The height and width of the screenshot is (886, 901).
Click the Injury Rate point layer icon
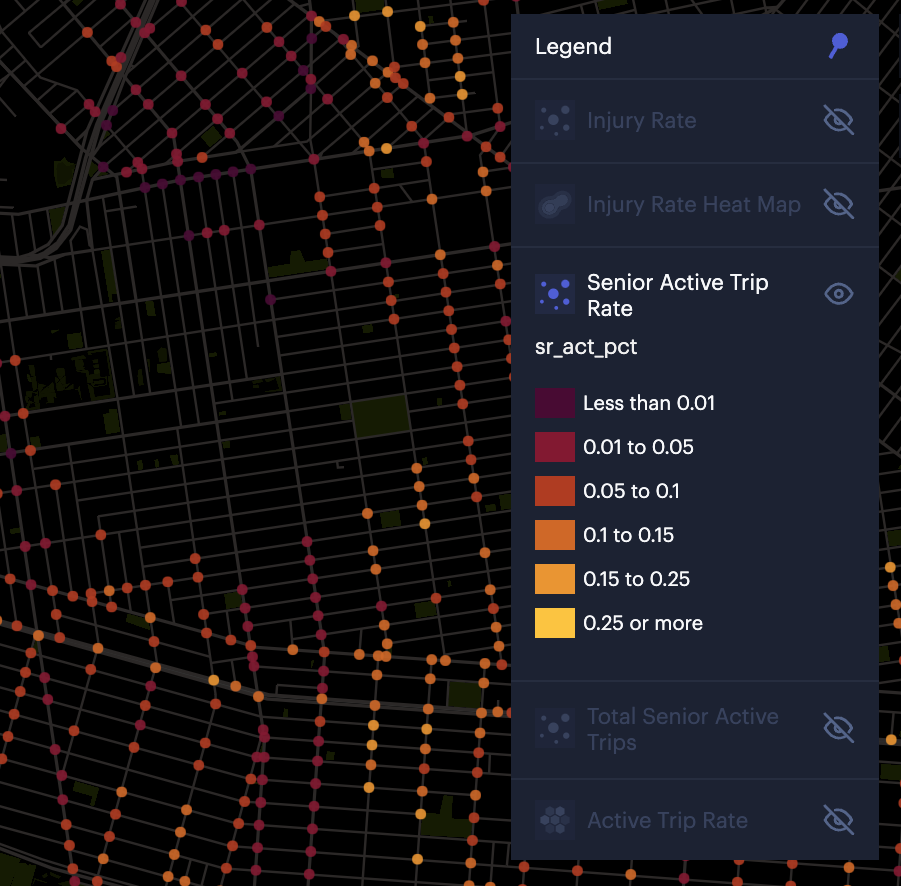pos(555,120)
